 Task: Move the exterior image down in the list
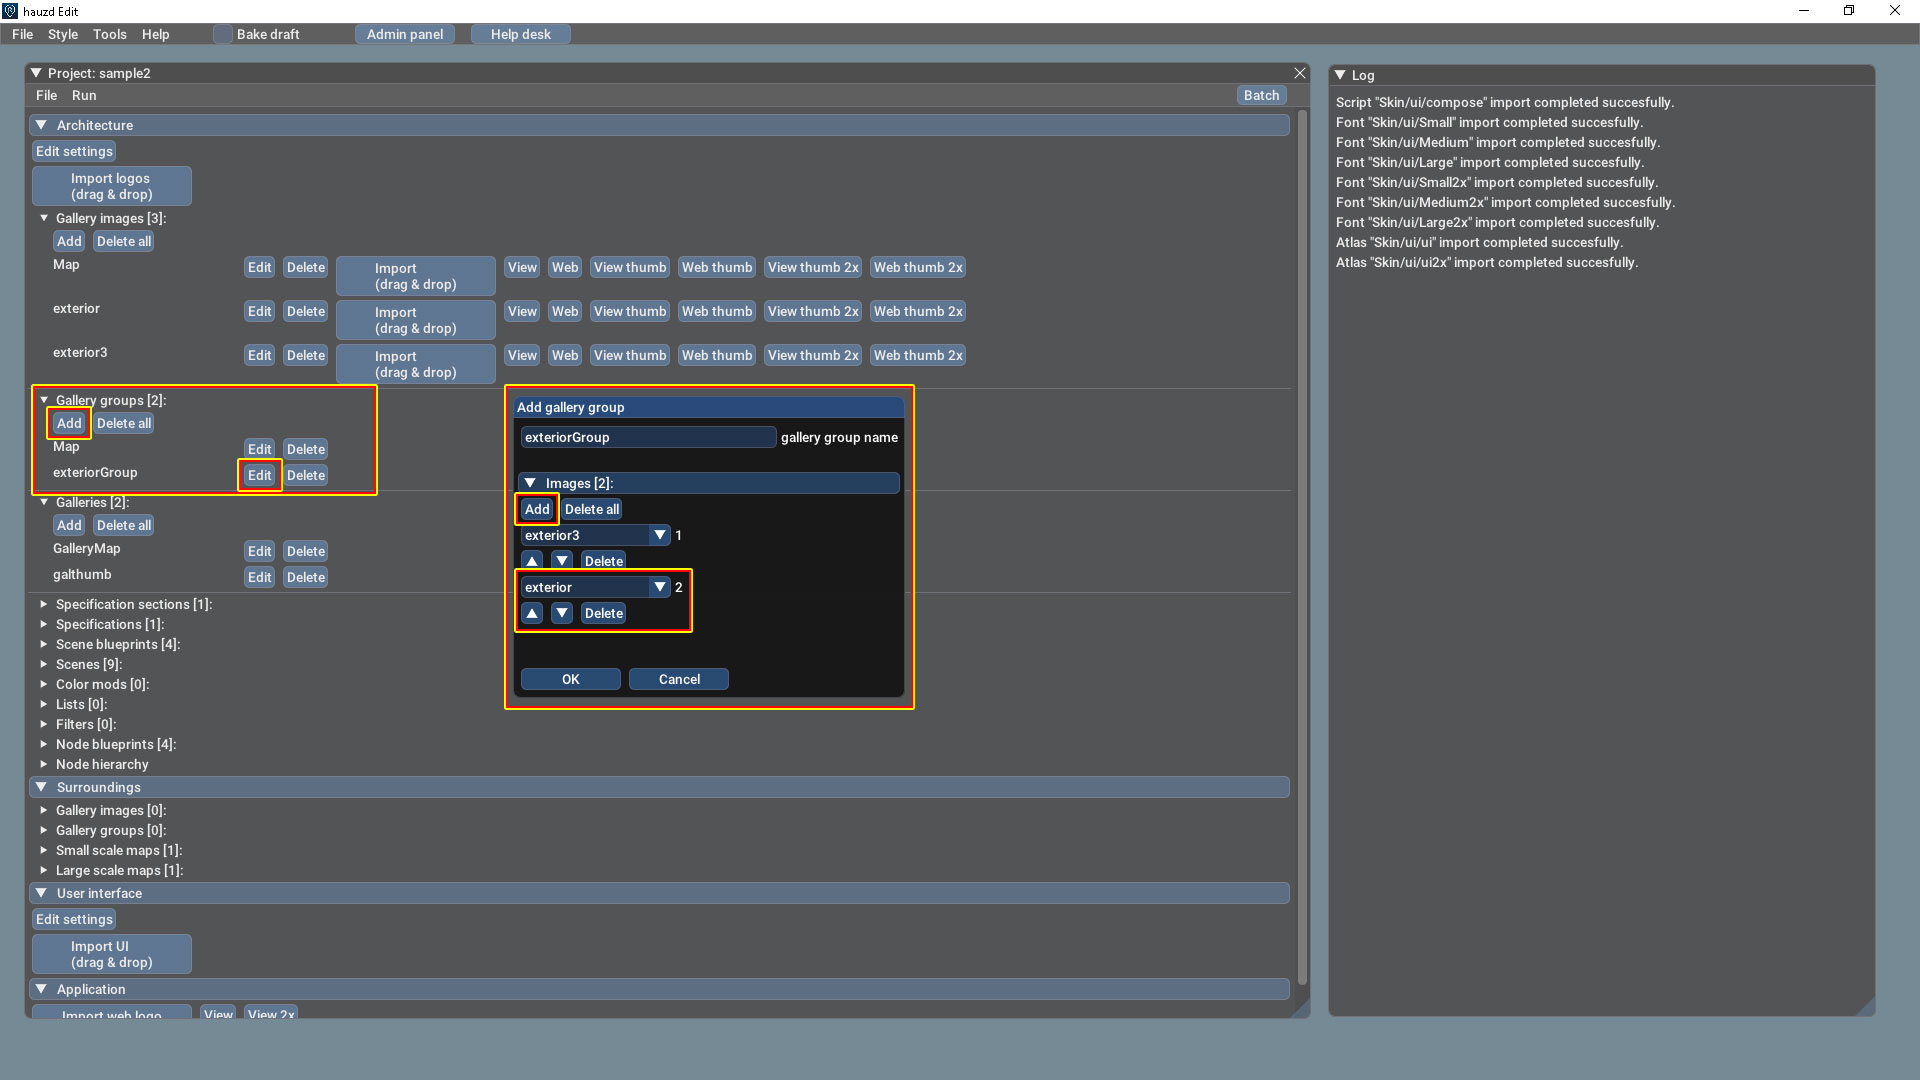click(562, 613)
